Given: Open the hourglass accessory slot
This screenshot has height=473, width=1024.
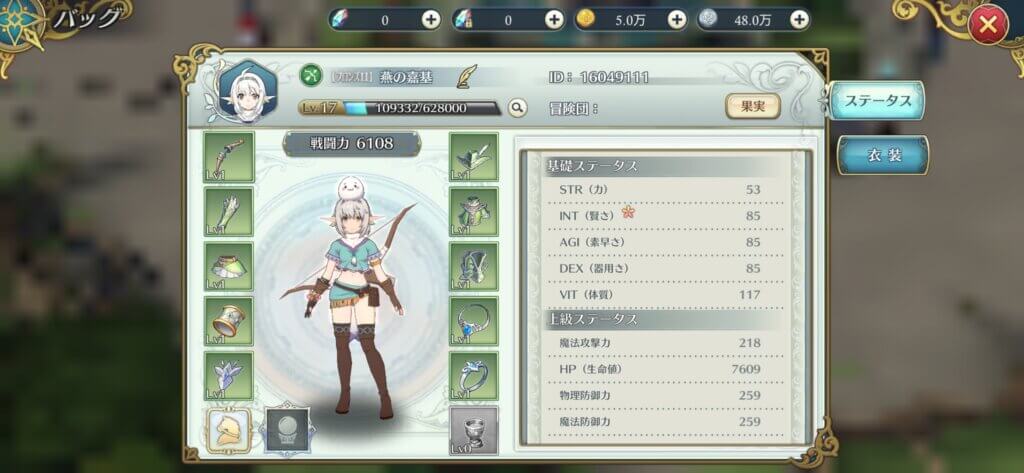Looking at the screenshot, I should coord(229,321).
